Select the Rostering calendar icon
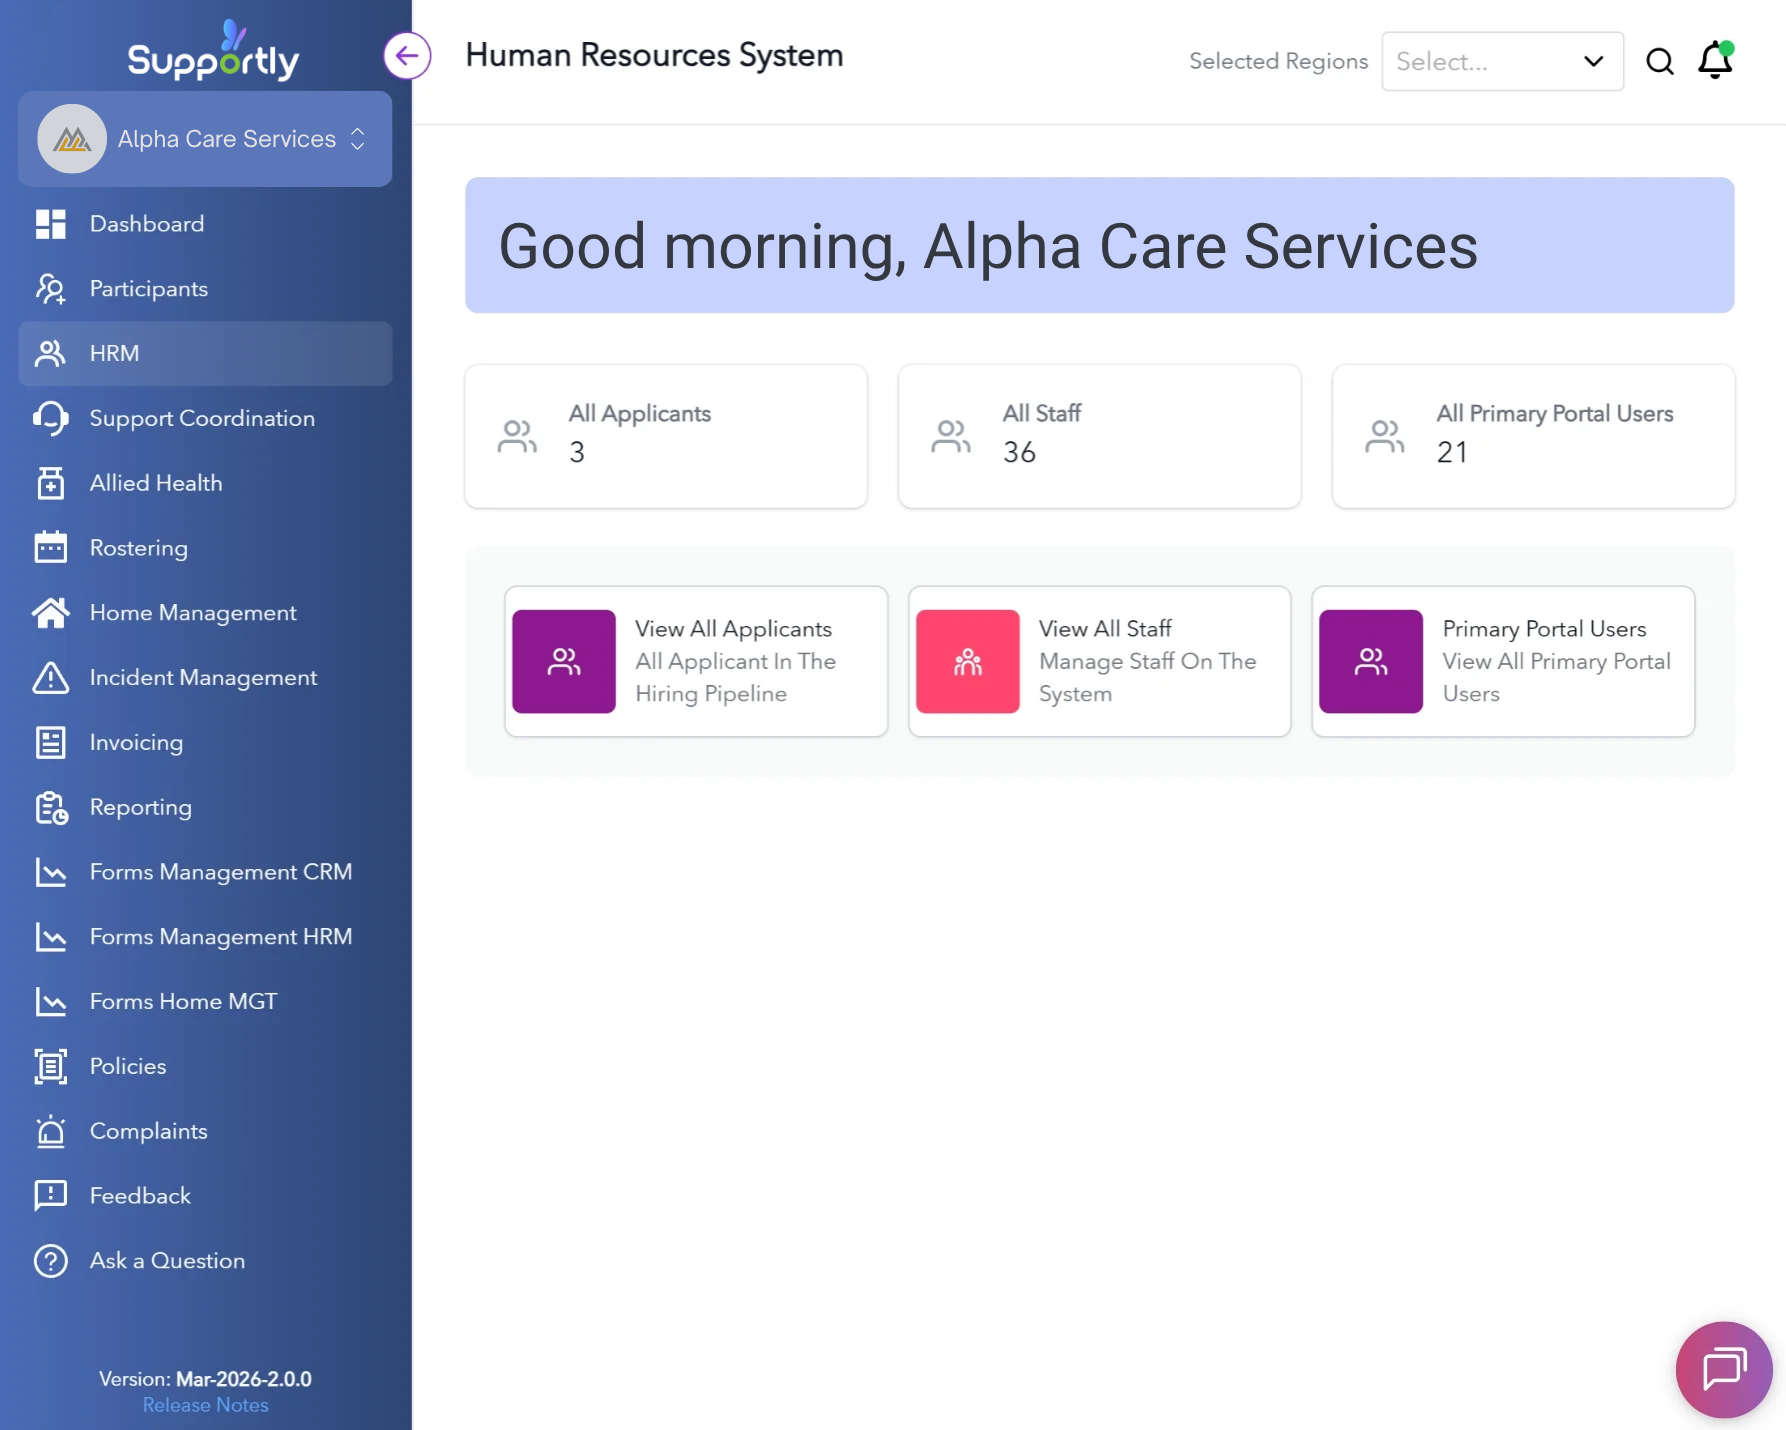The image size is (1786, 1430). coord(51,547)
